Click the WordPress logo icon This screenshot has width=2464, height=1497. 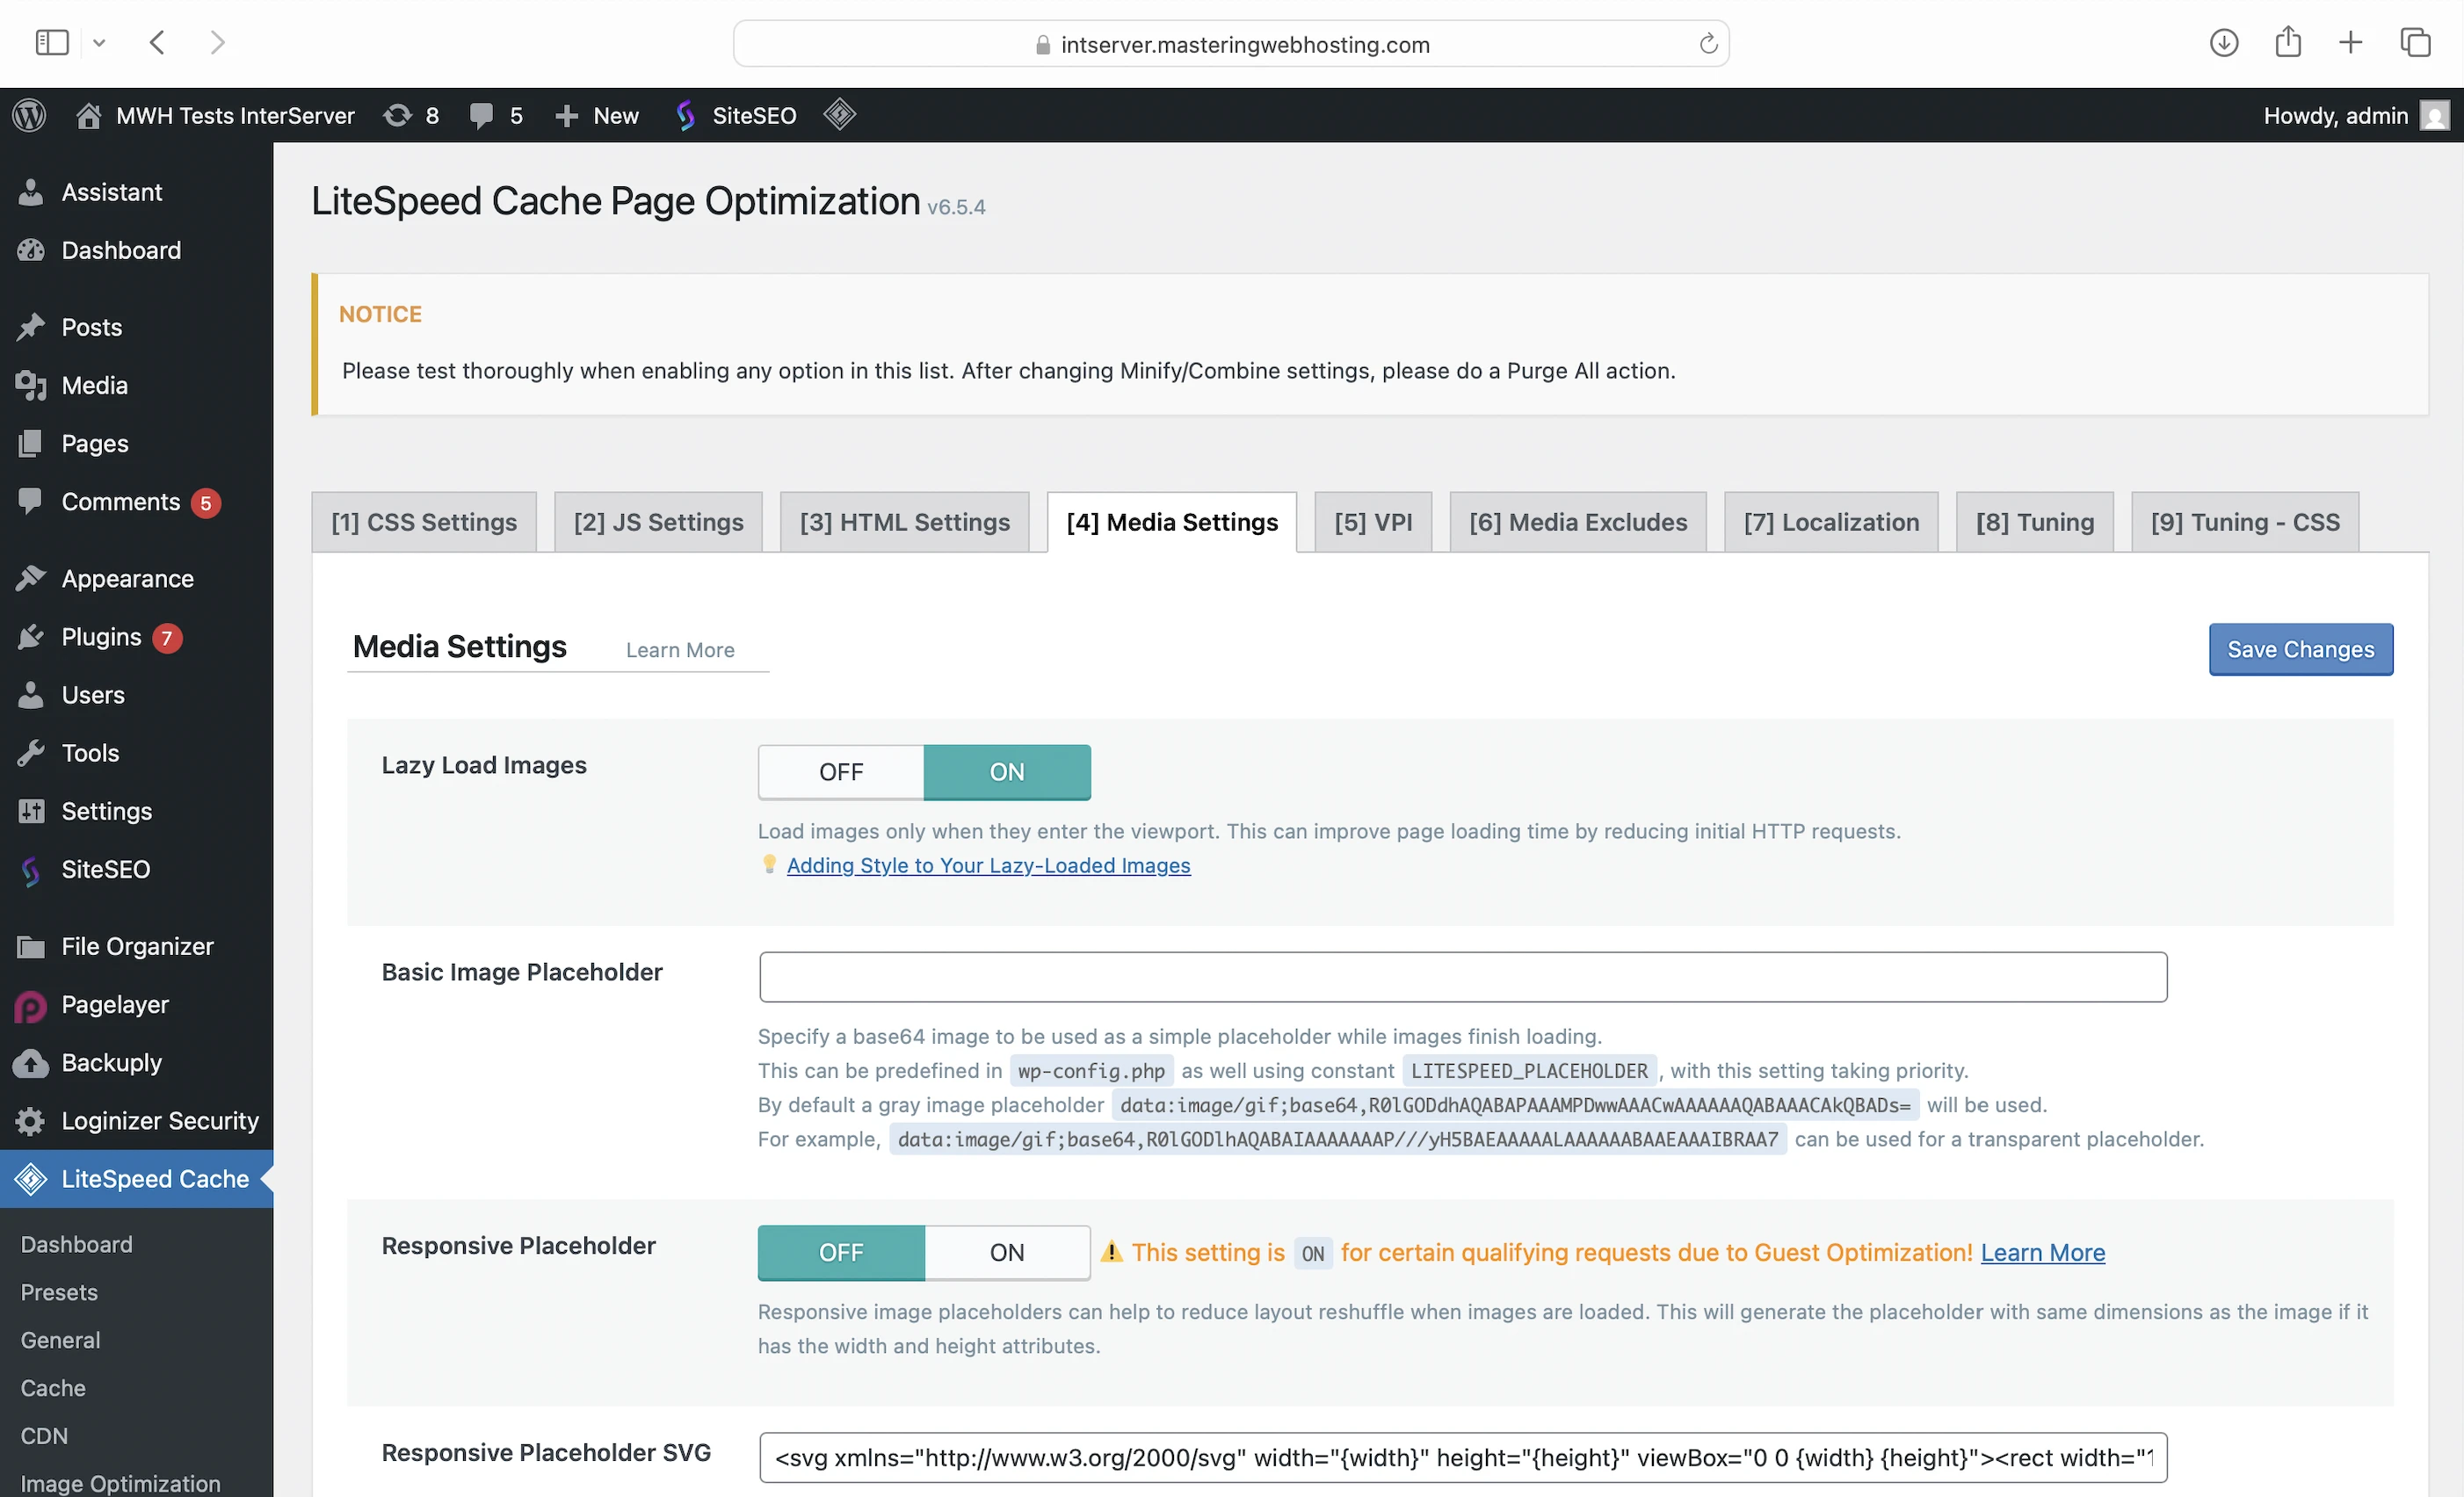(30, 115)
